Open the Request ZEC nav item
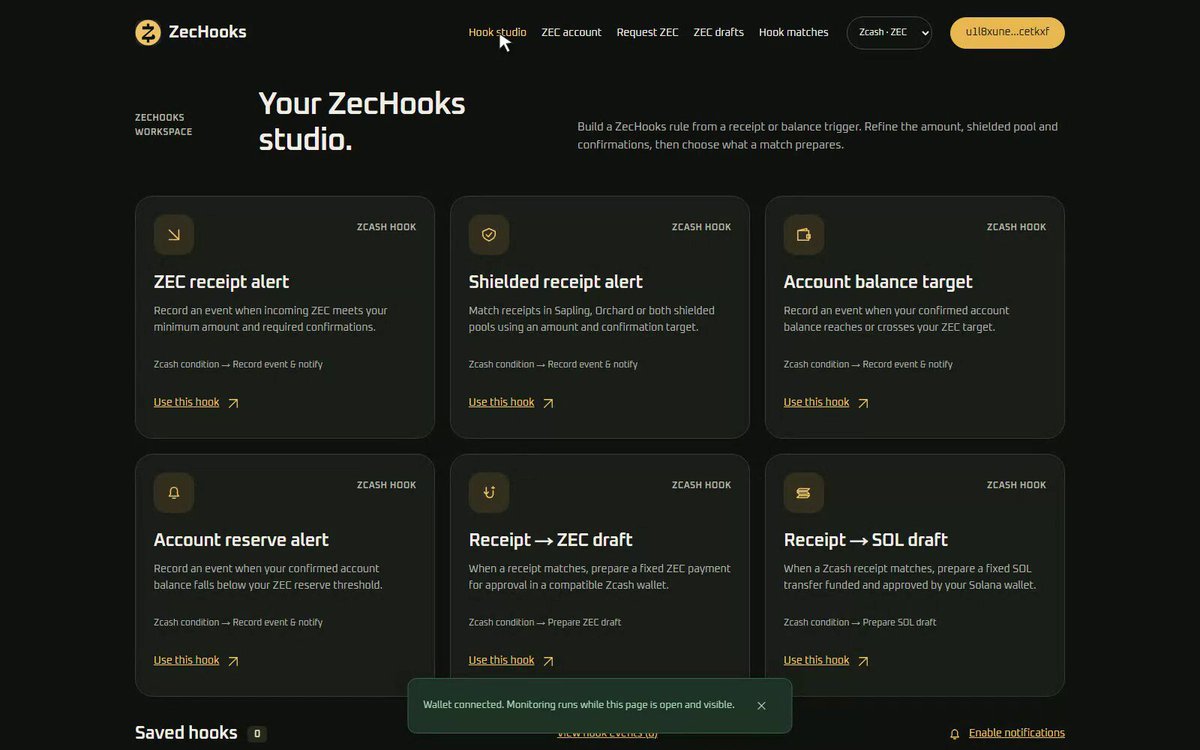Viewport: 1200px width, 750px height. tap(647, 32)
